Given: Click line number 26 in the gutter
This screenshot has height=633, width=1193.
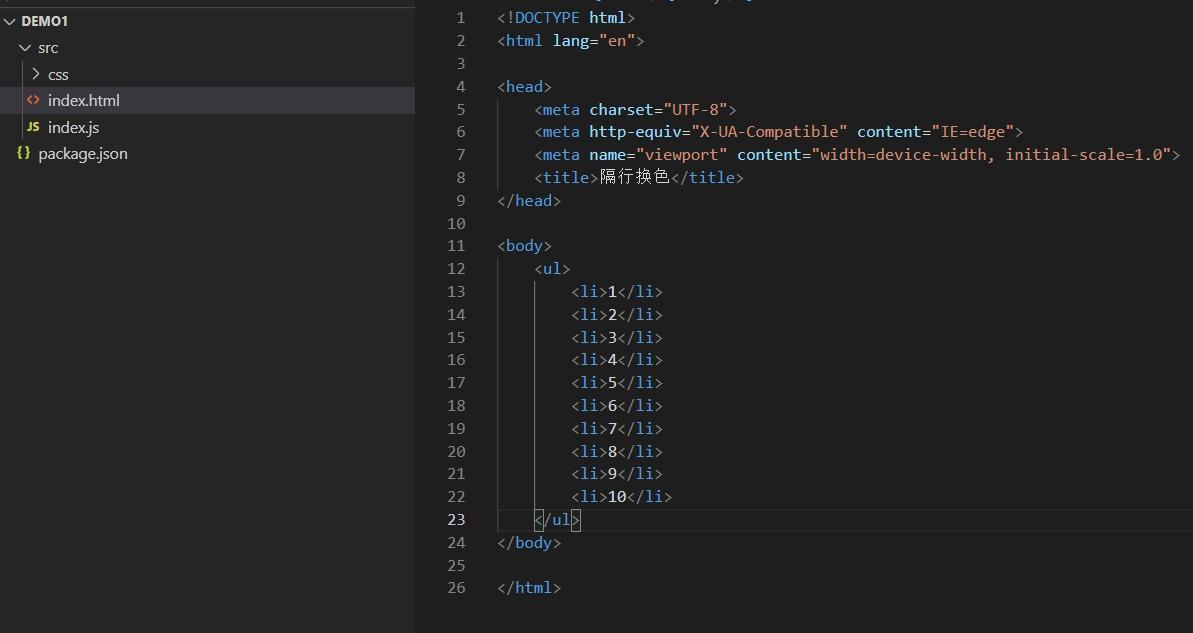Looking at the screenshot, I should (456, 587).
